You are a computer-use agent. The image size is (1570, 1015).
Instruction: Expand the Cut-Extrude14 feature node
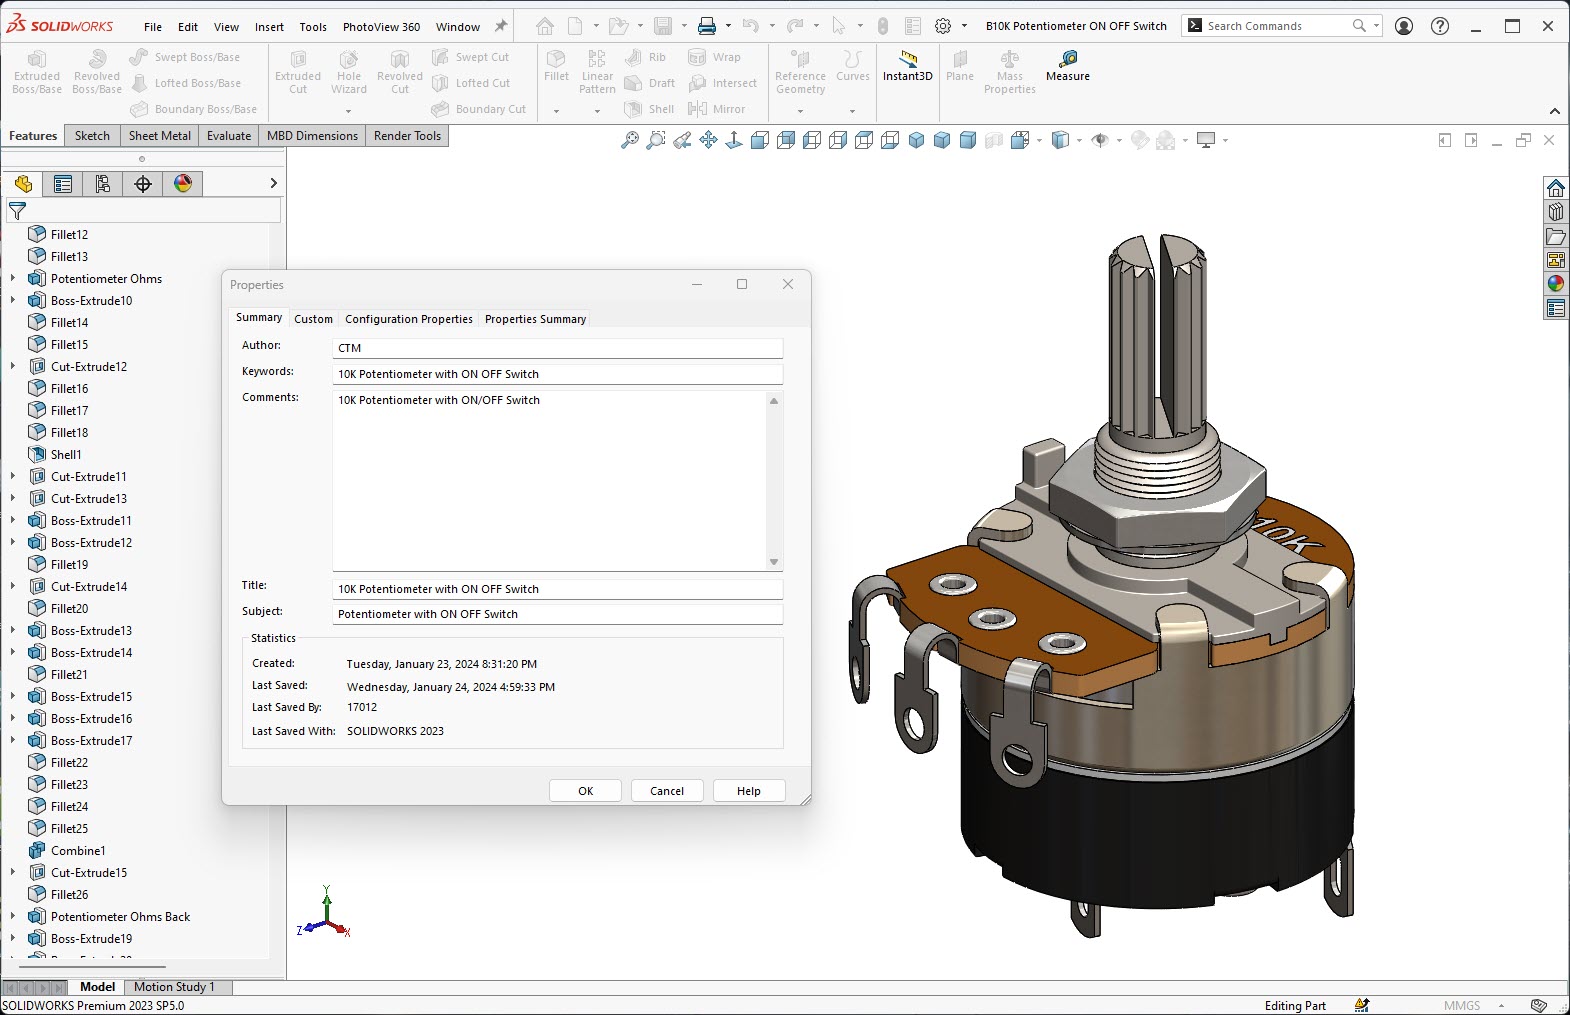point(13,586)
